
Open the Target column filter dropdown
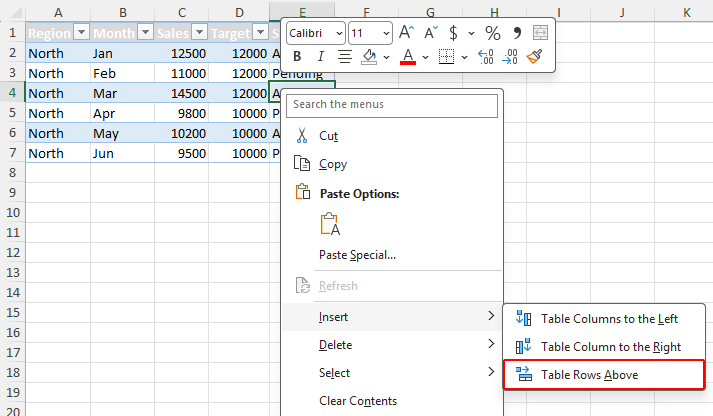click(261, 32)
